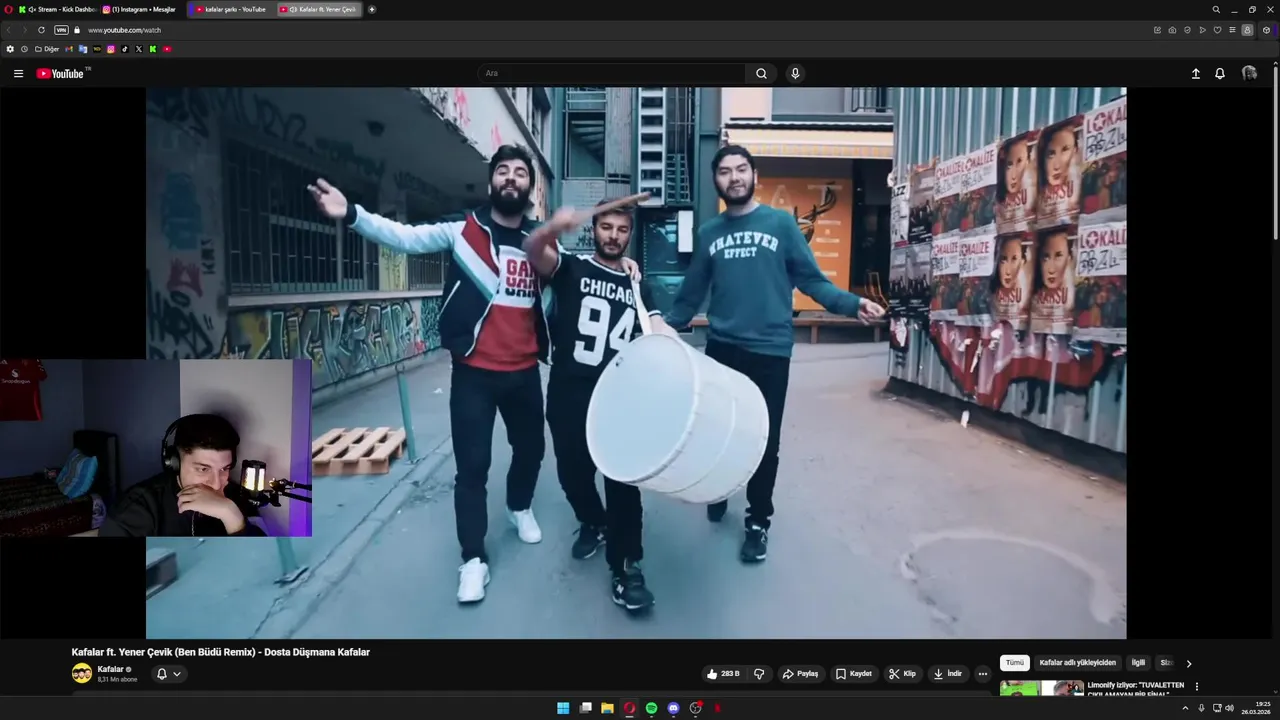Create a clip with Klip button

(902, 674)
